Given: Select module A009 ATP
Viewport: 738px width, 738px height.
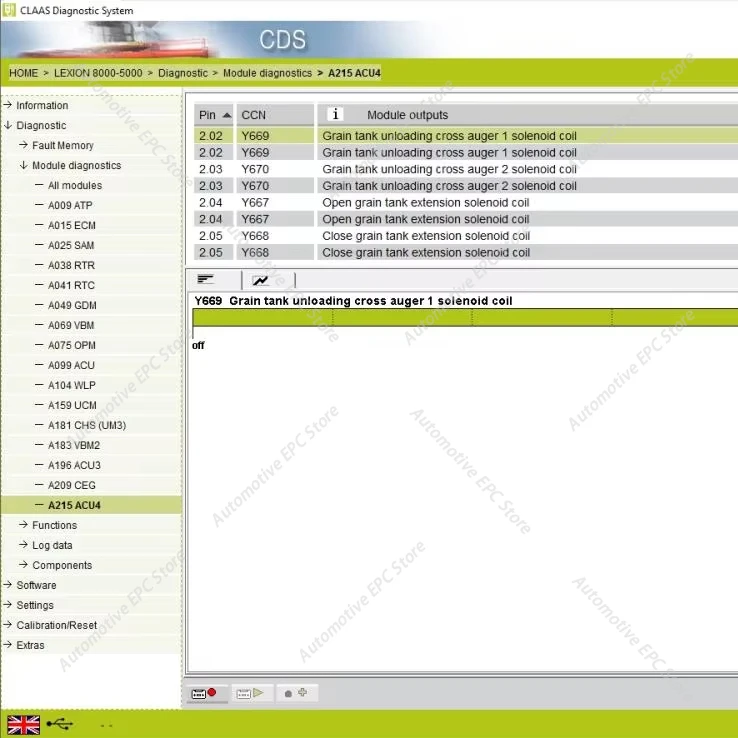Looking at the screenshot, I should 70,206.
